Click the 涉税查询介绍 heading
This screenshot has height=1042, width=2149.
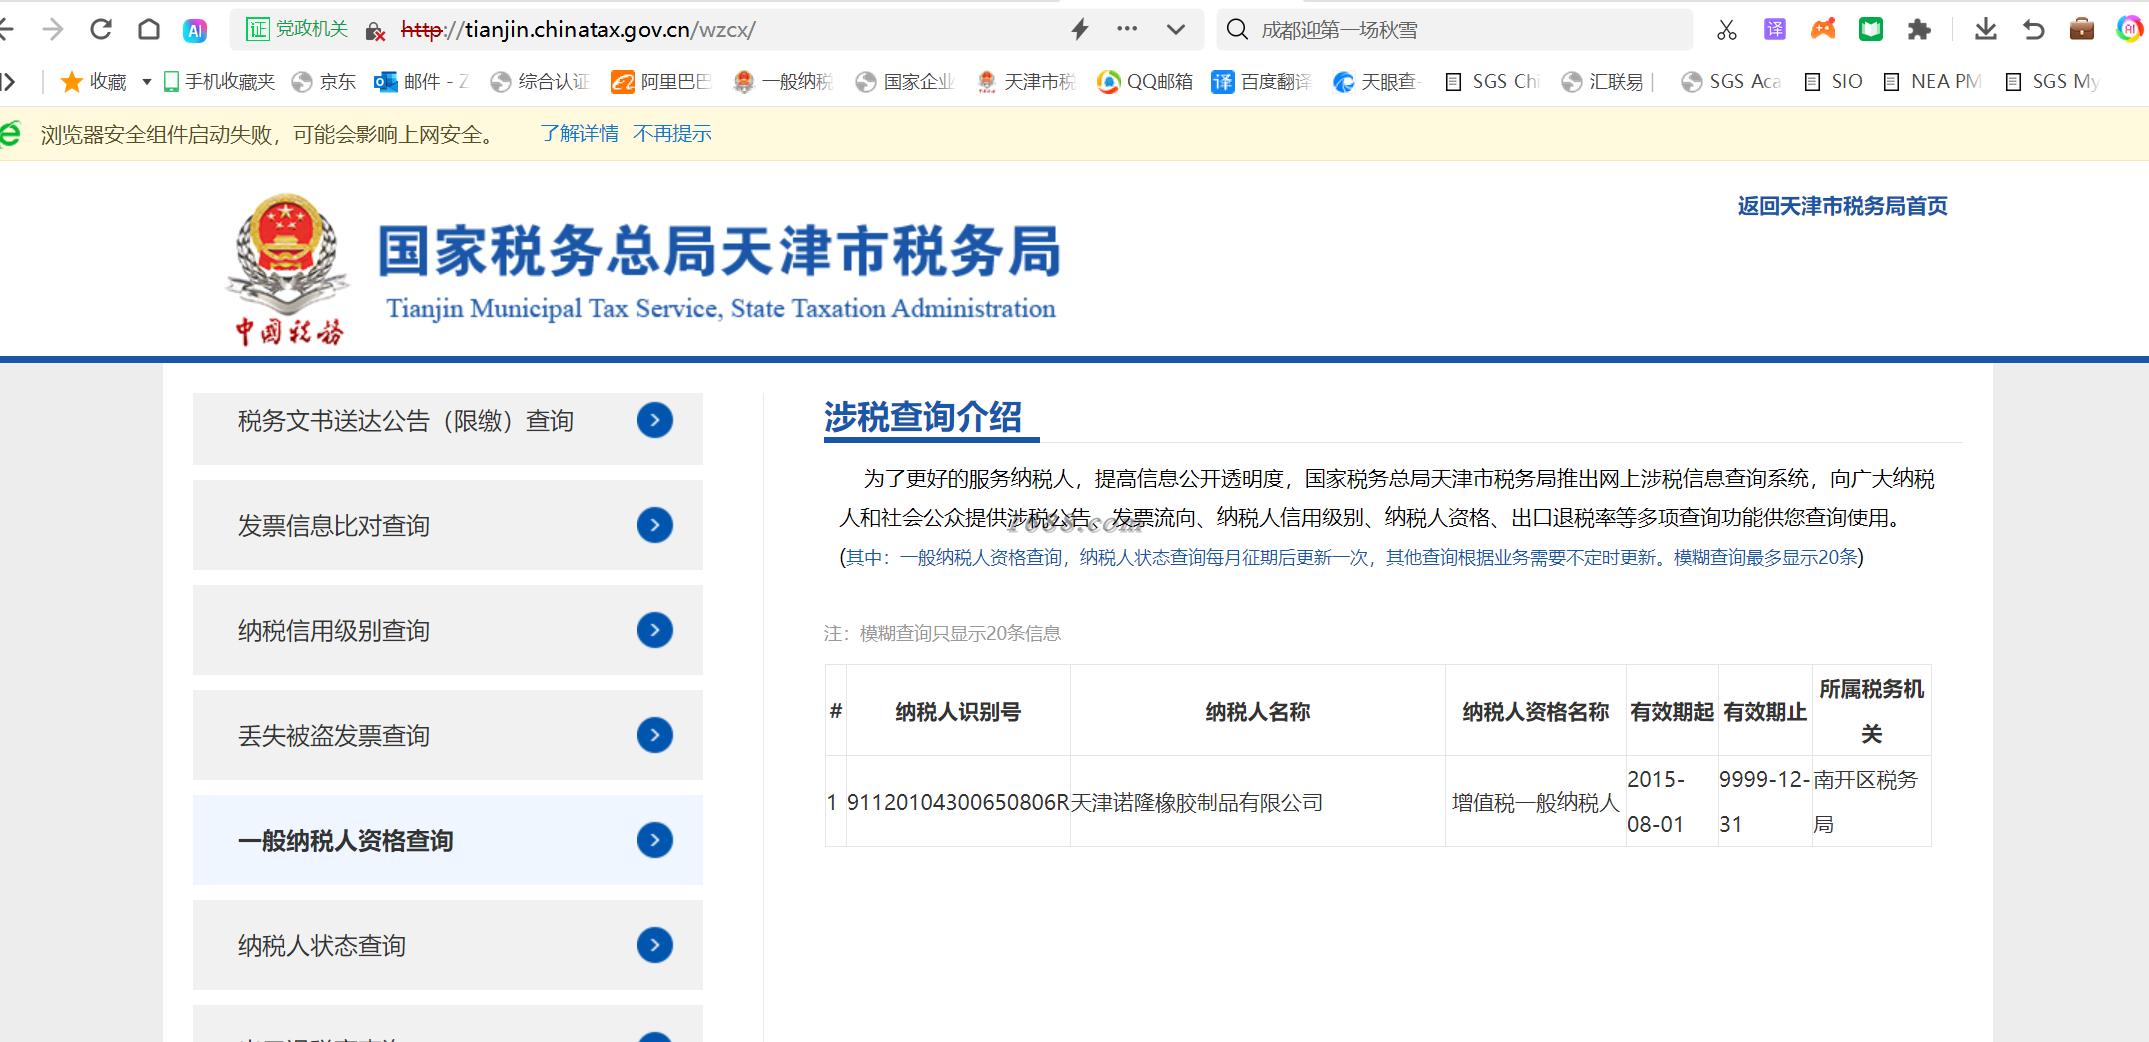point(923,418)
